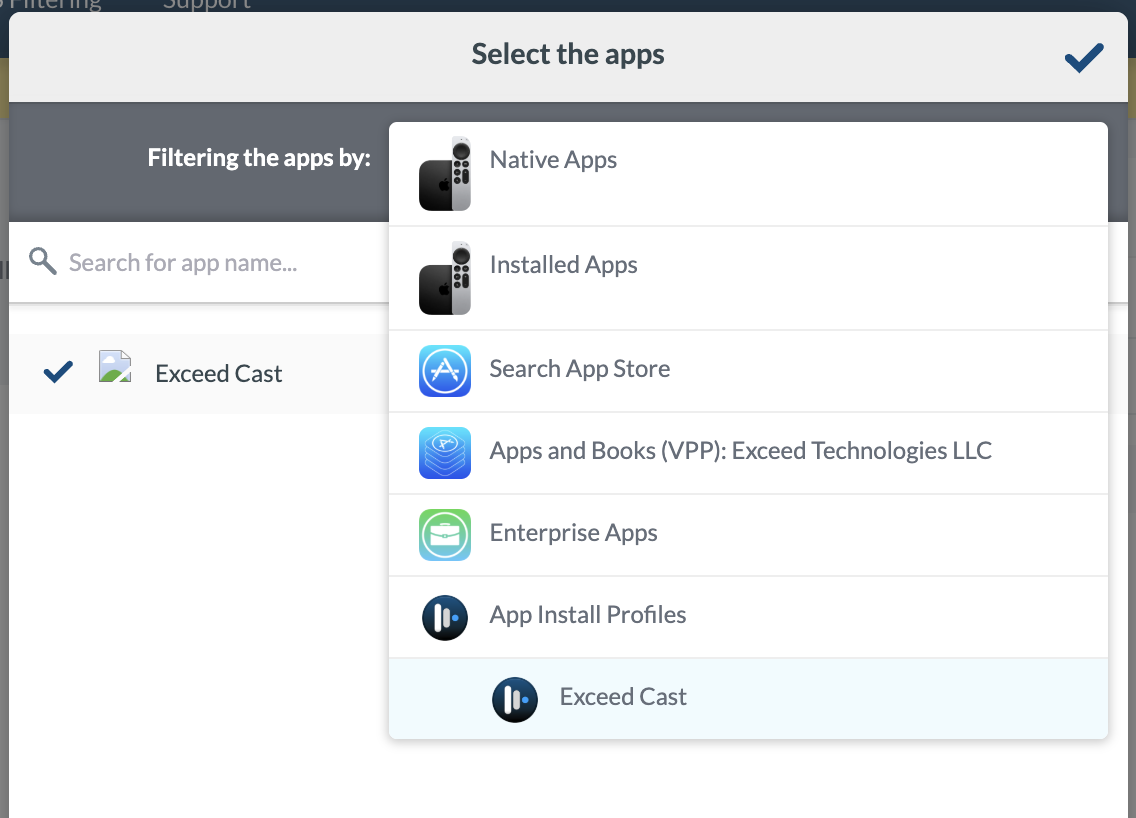Choose Native Apps filter
The image size is (1136, 818).
748,174
